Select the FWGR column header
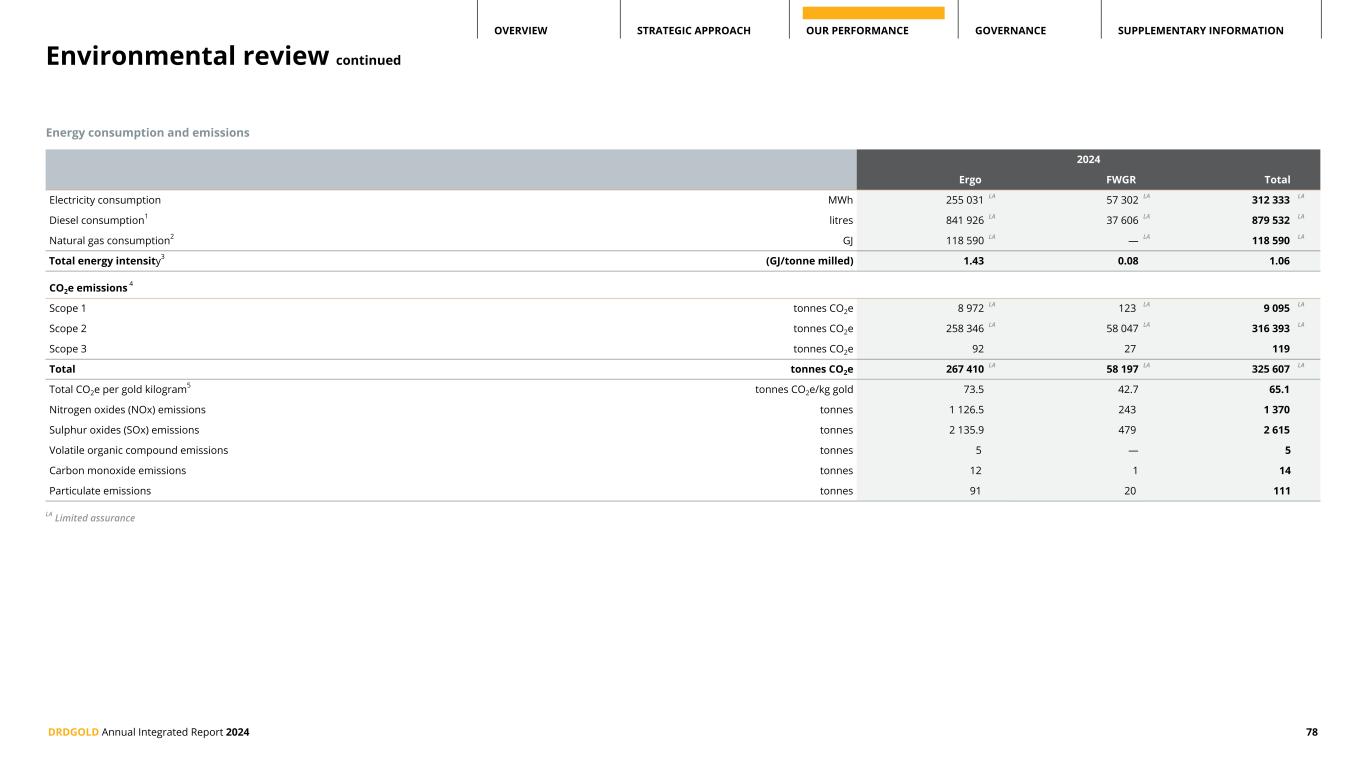 pyautogui.click(x=1122, y=180)
